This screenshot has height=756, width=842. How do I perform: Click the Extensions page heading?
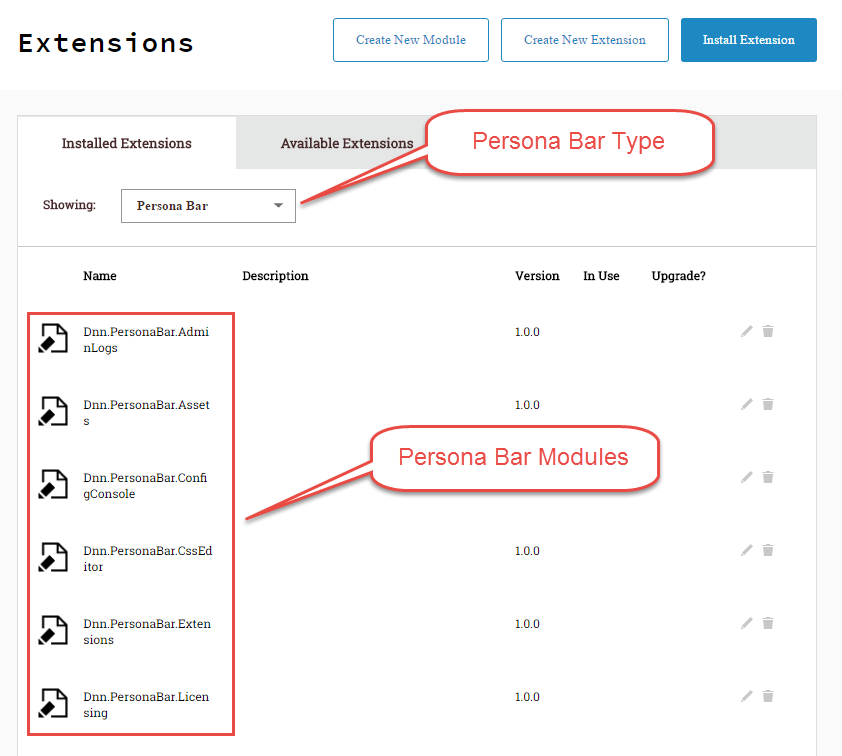pos(106,43)
